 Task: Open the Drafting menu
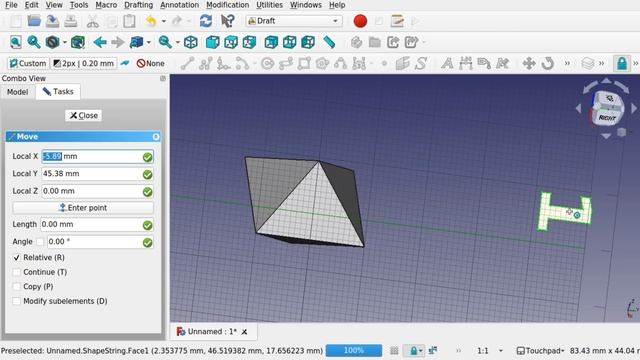pos(138,5)
